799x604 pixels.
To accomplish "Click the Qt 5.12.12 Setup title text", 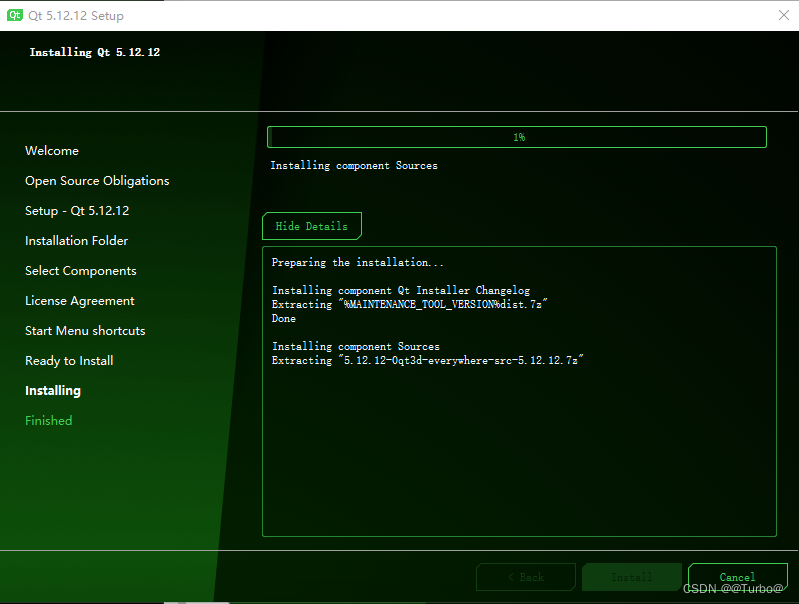I will point(76,16).
